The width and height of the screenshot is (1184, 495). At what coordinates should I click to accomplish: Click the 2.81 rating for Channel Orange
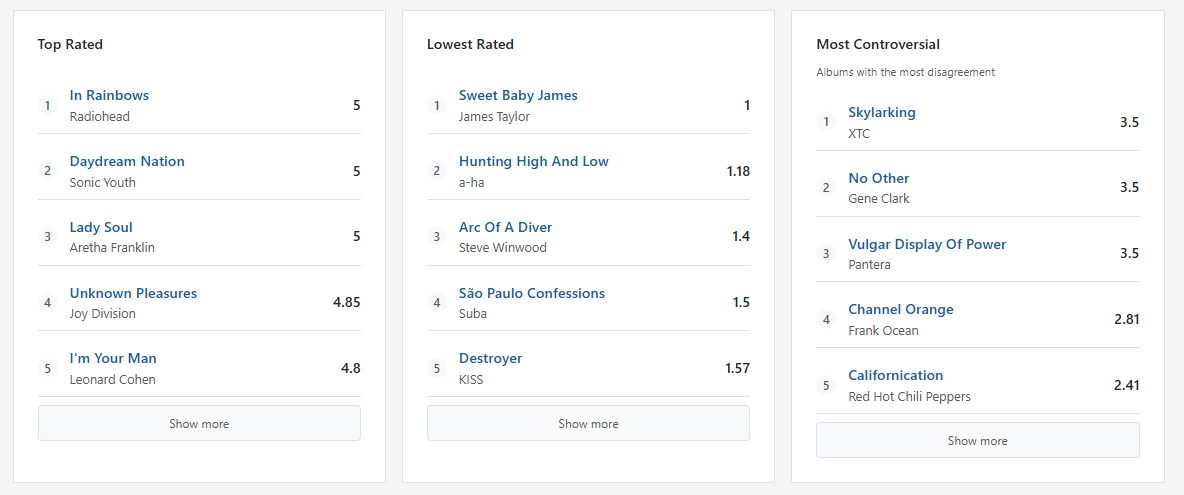point(1127,319)
